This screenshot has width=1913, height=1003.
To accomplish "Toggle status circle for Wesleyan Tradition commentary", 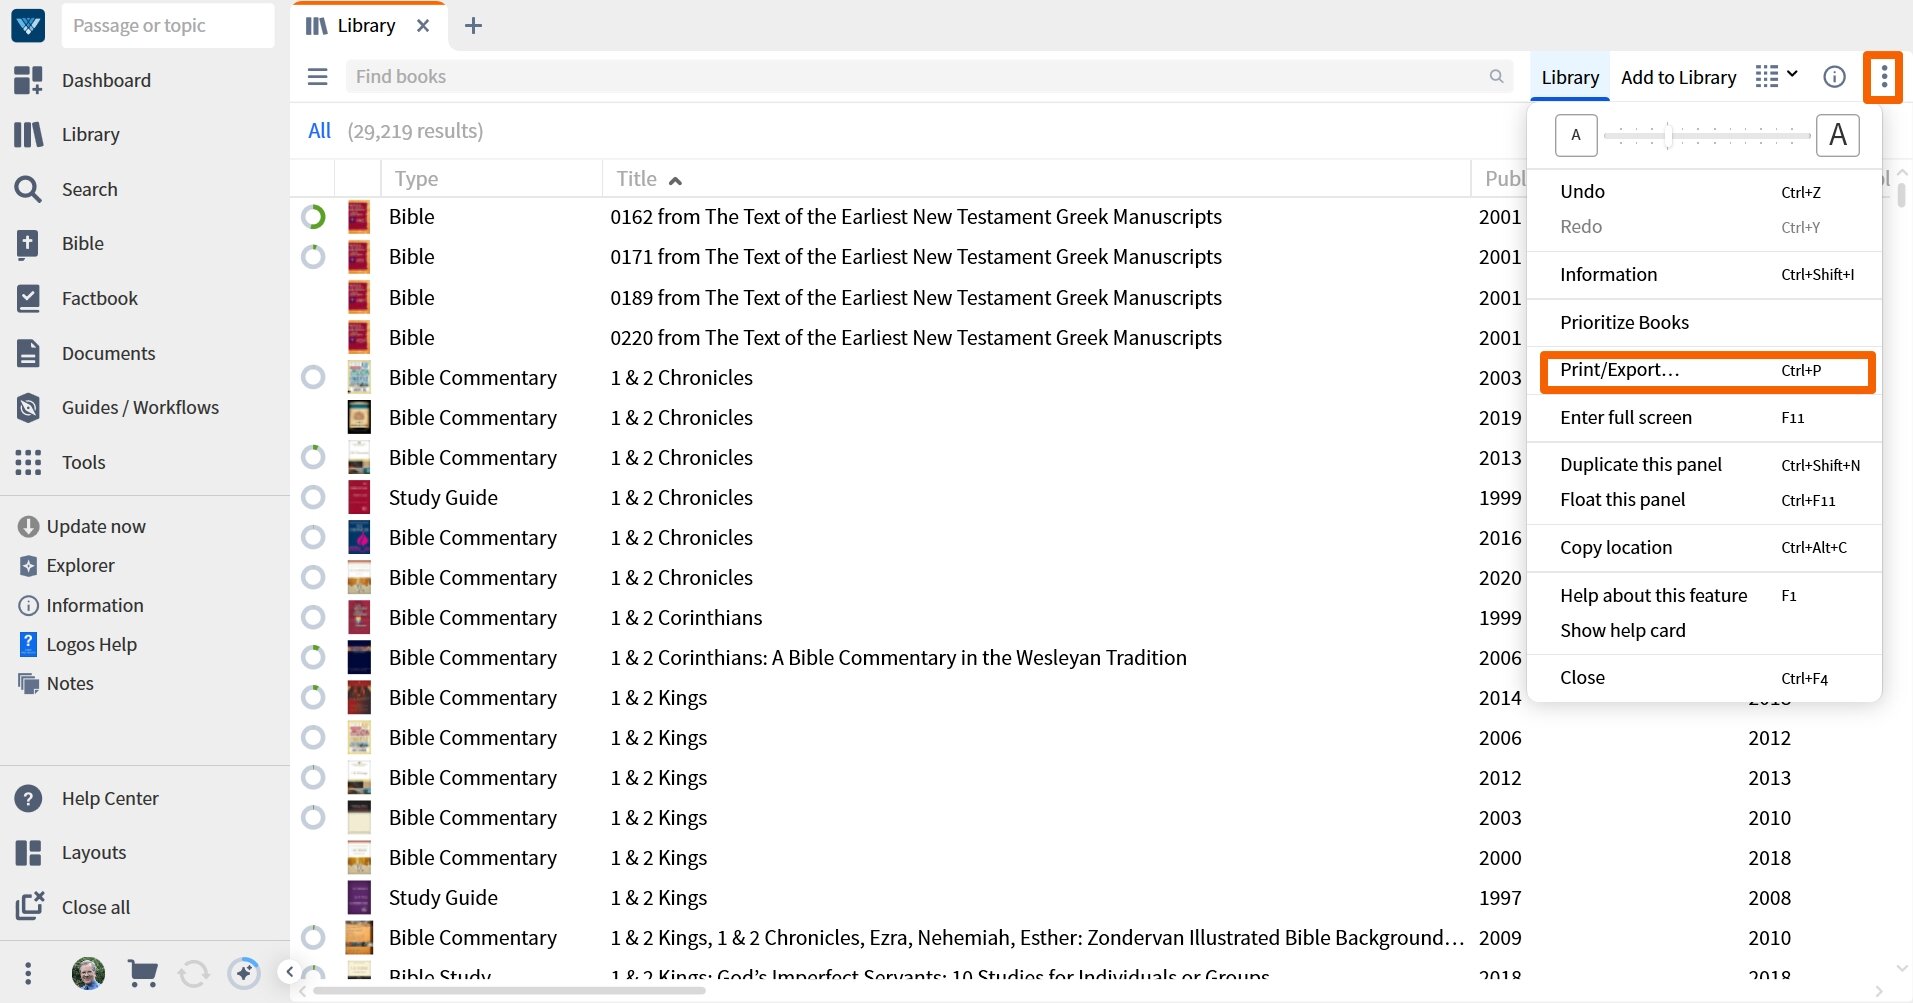I will tap(313, 657).
